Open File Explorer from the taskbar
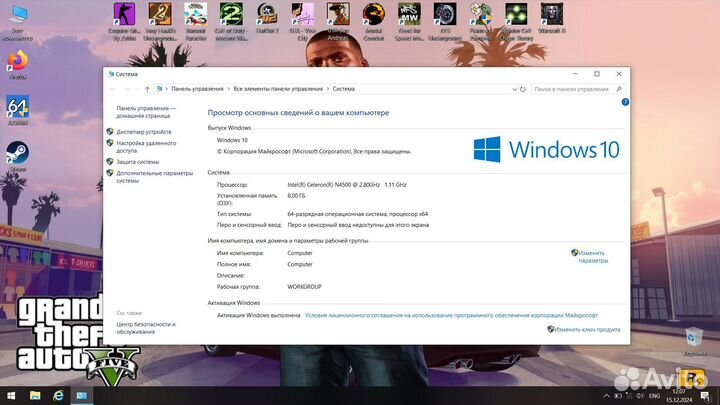 point(35,396)
